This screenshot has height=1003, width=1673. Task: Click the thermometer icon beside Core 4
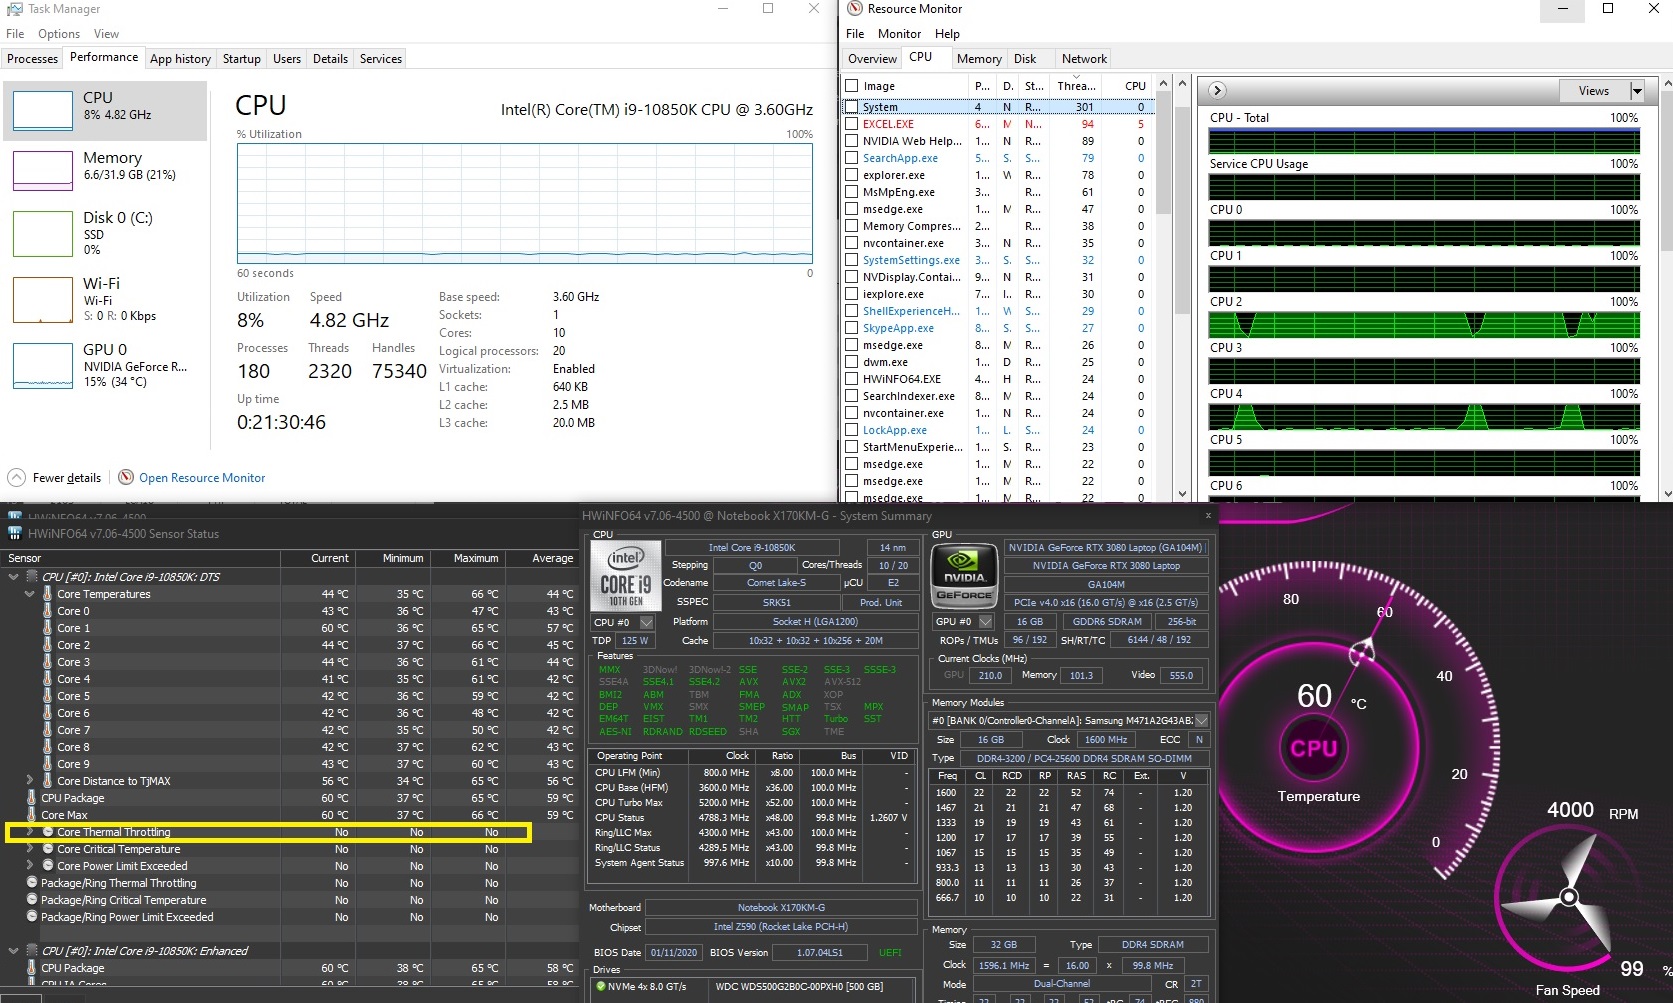click(47, 679)
